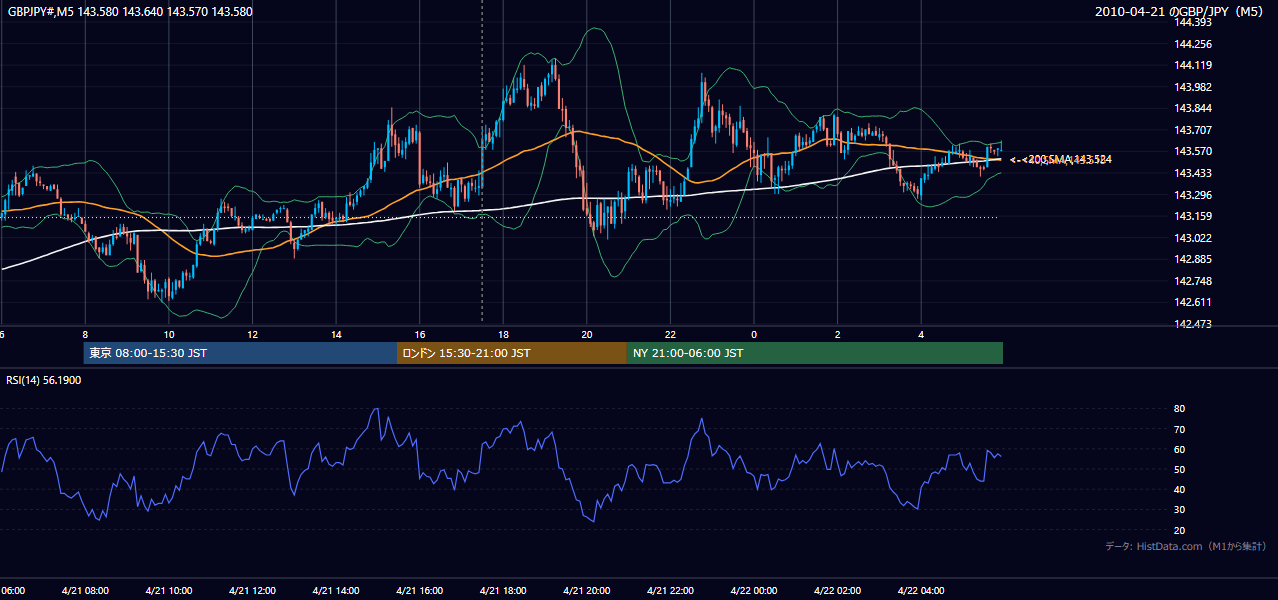Click hour label 16 under the price chart
Image resolution: width=1278 pixels, height=600 pixels.
[x=420, y=334]
